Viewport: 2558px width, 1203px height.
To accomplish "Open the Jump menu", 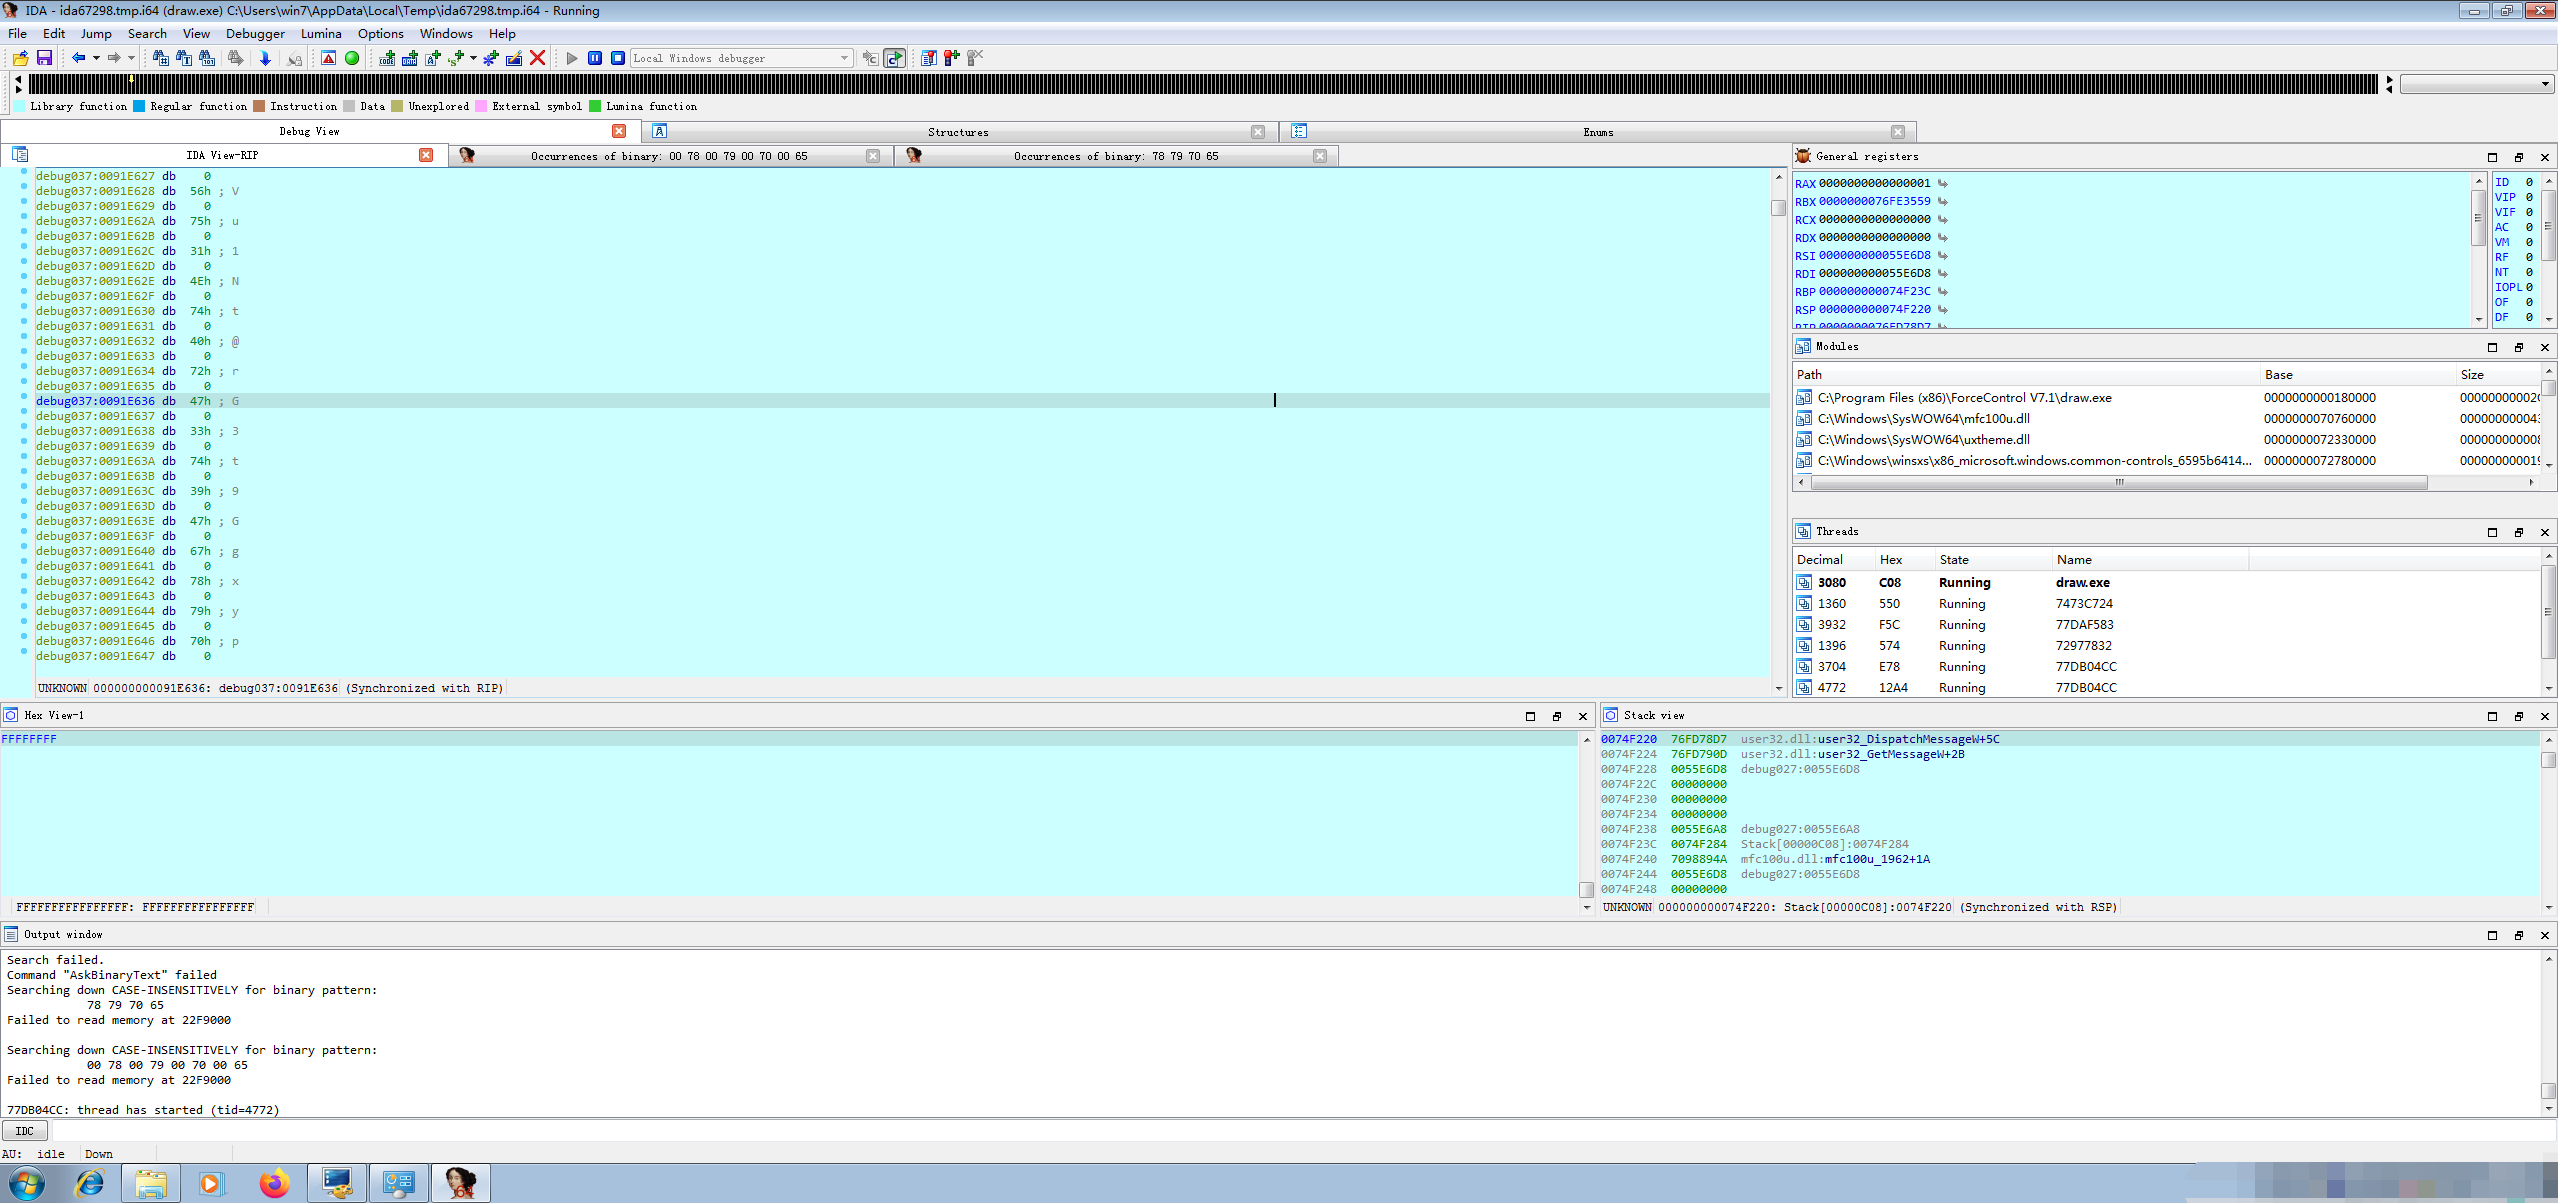I will (x=96, y=33).
